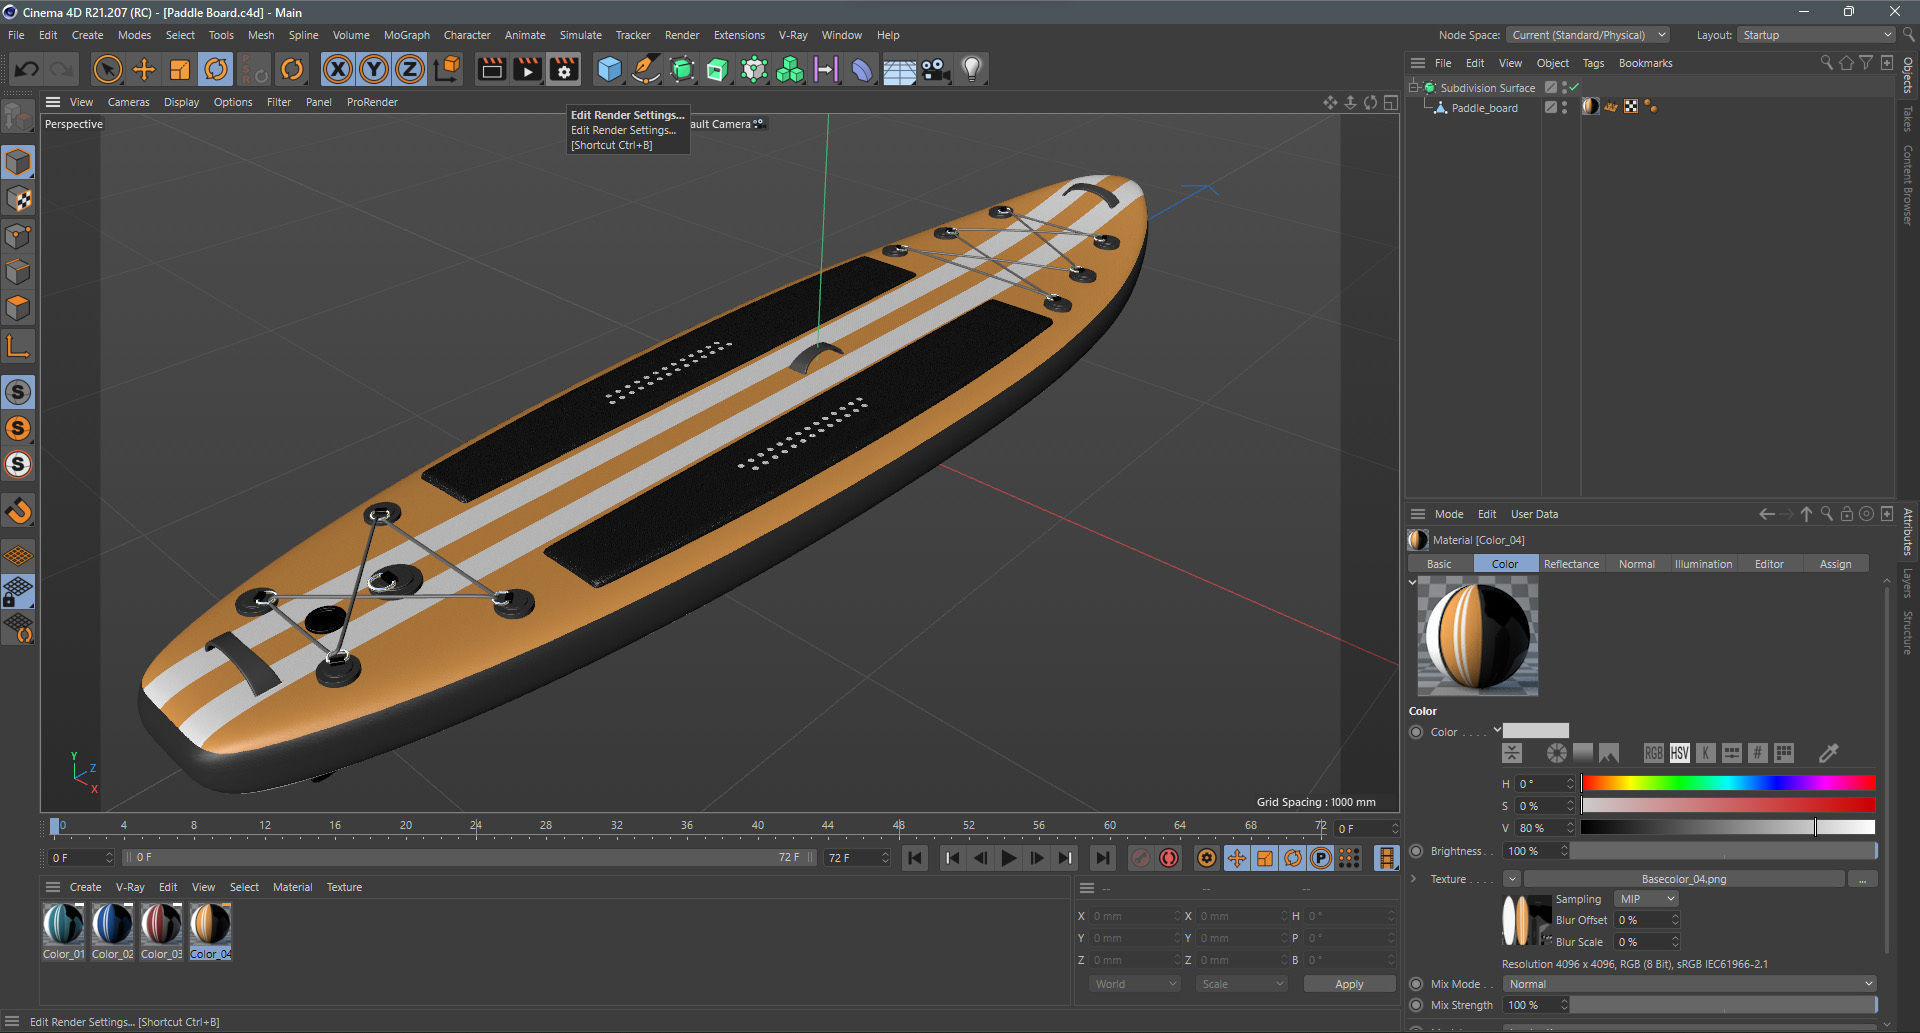This screenshot has width=1920, height=1033.
Task: Switch to Texture mode checker cube
Action: click(x=19, y=199)
